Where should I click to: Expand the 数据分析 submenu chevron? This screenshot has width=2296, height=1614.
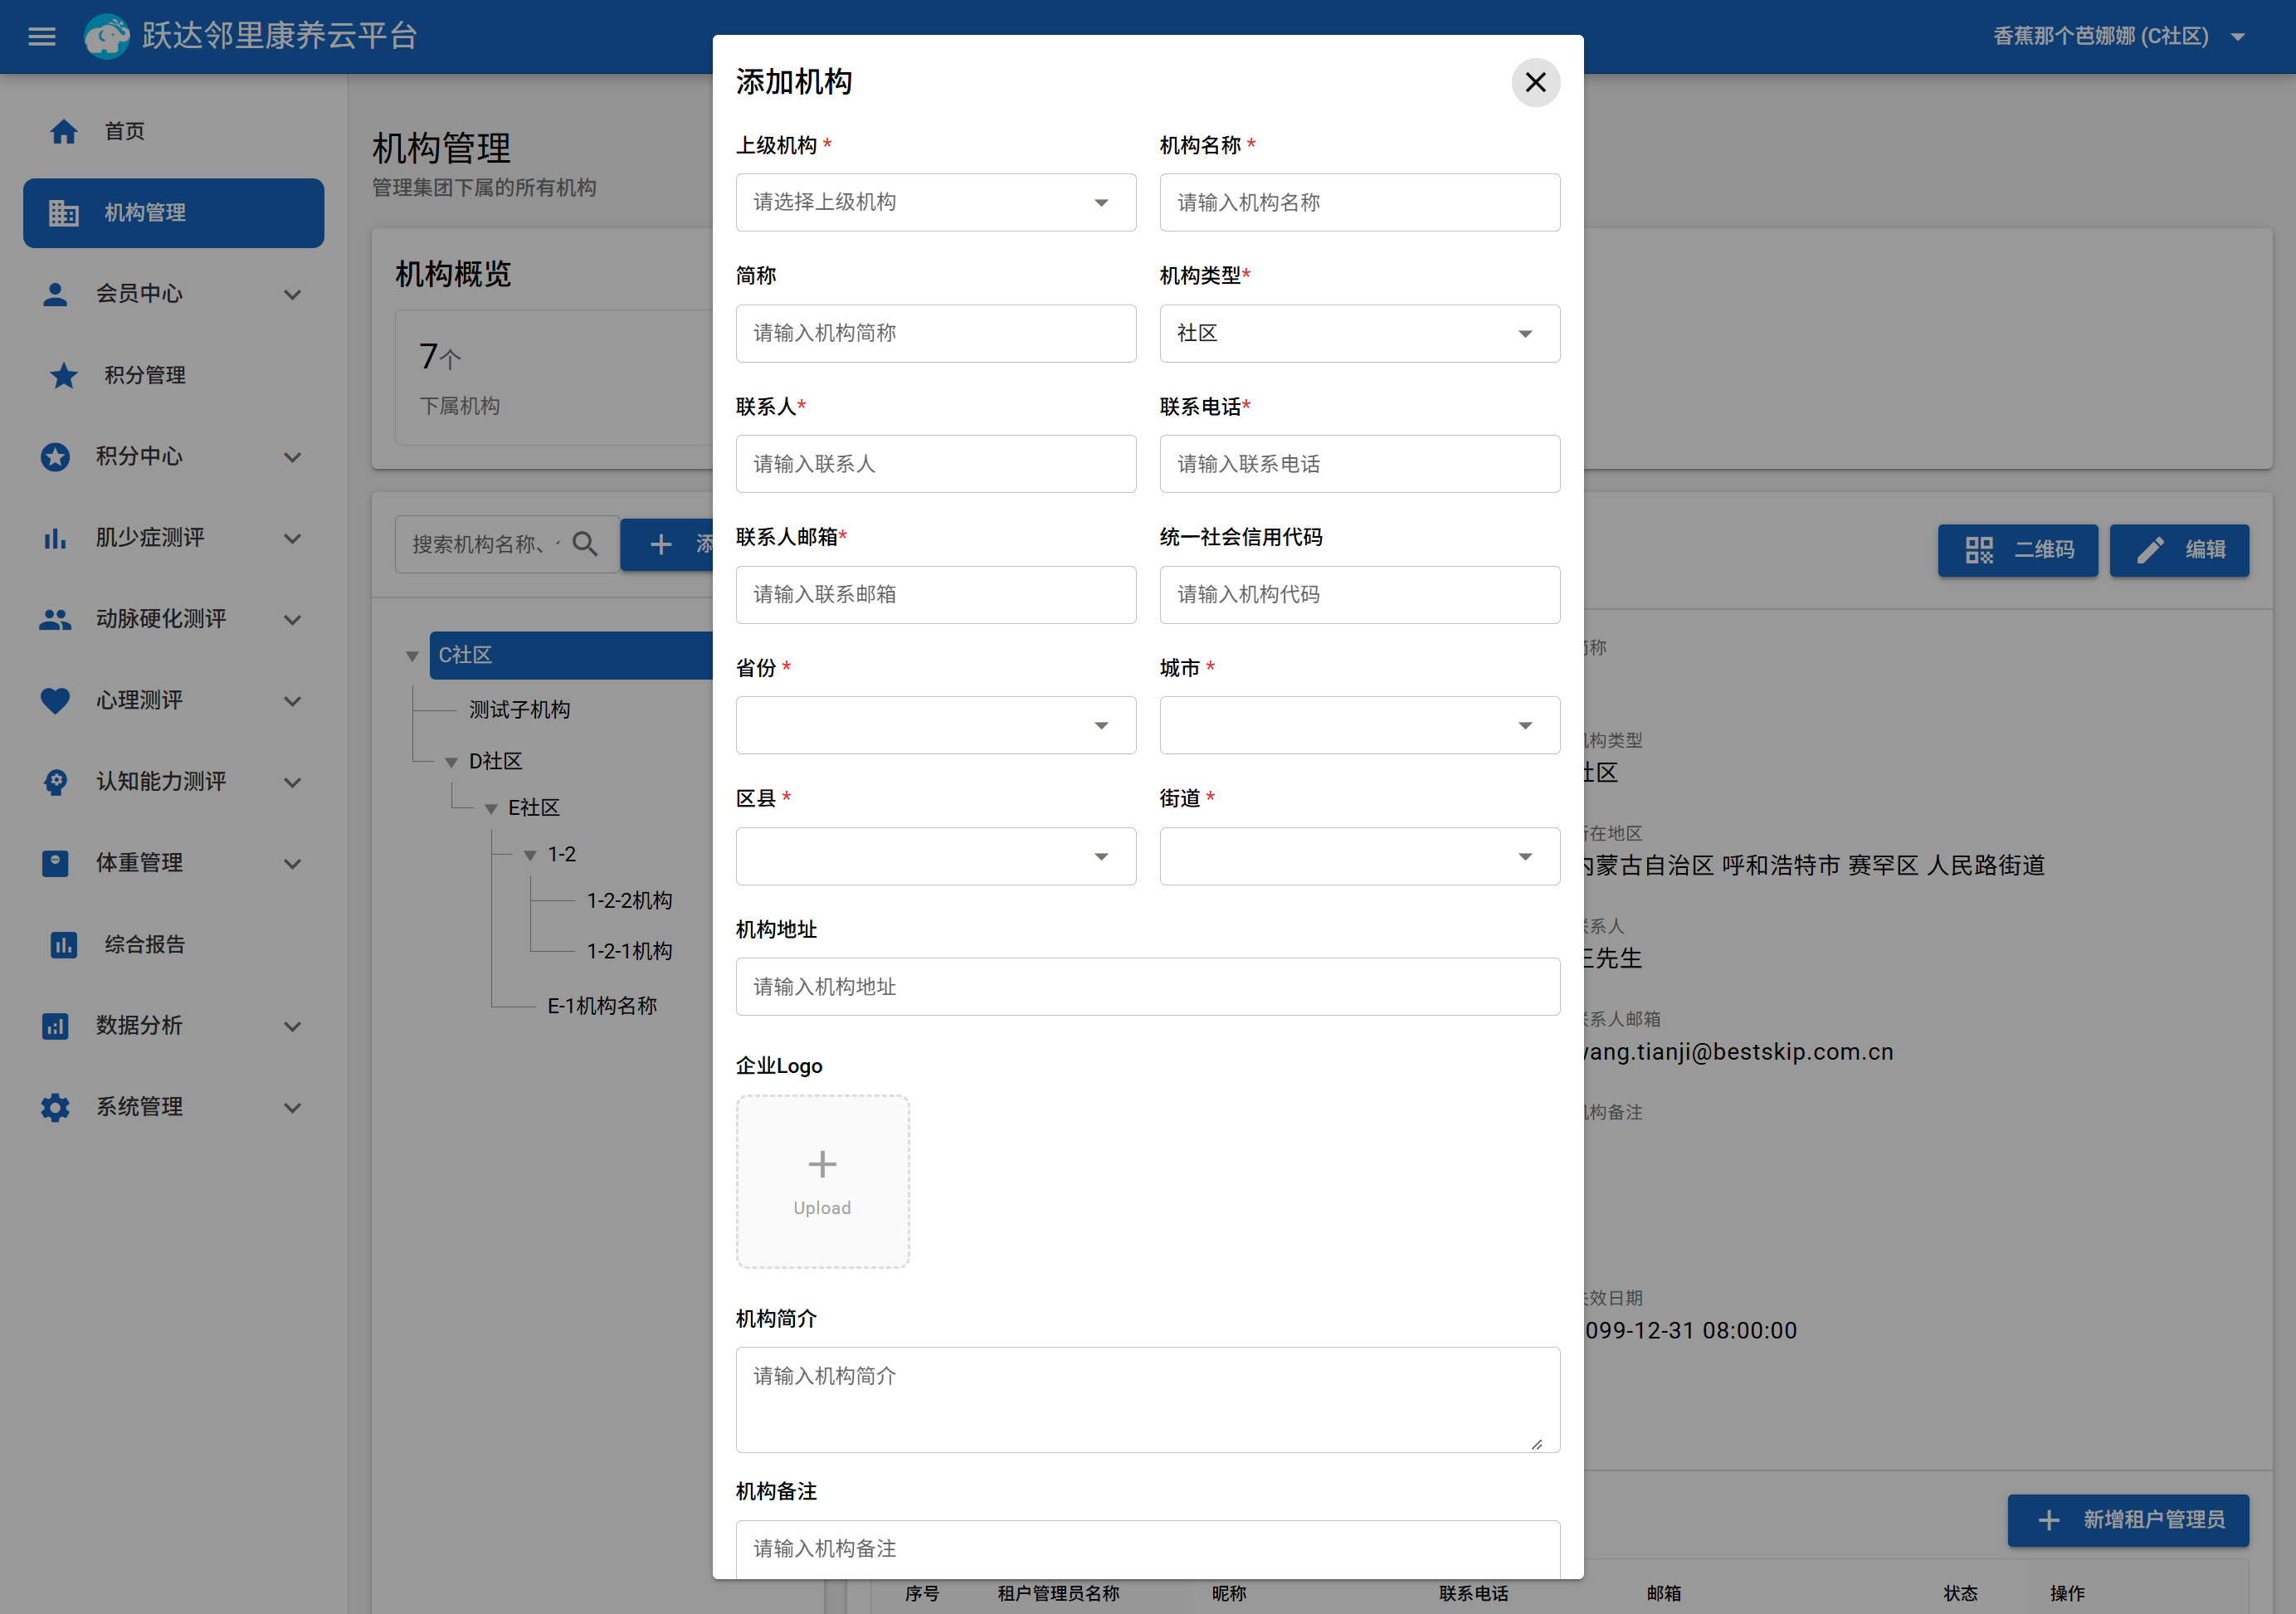(x=292, y=1027)
